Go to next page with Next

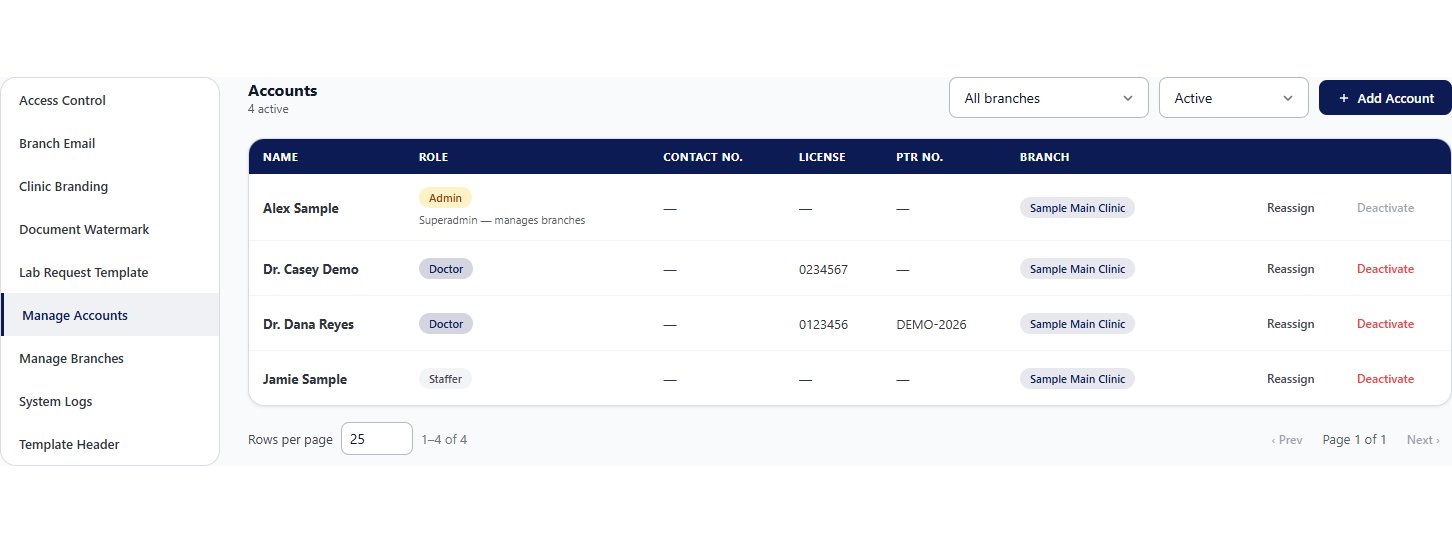[x=1423, y=440]
